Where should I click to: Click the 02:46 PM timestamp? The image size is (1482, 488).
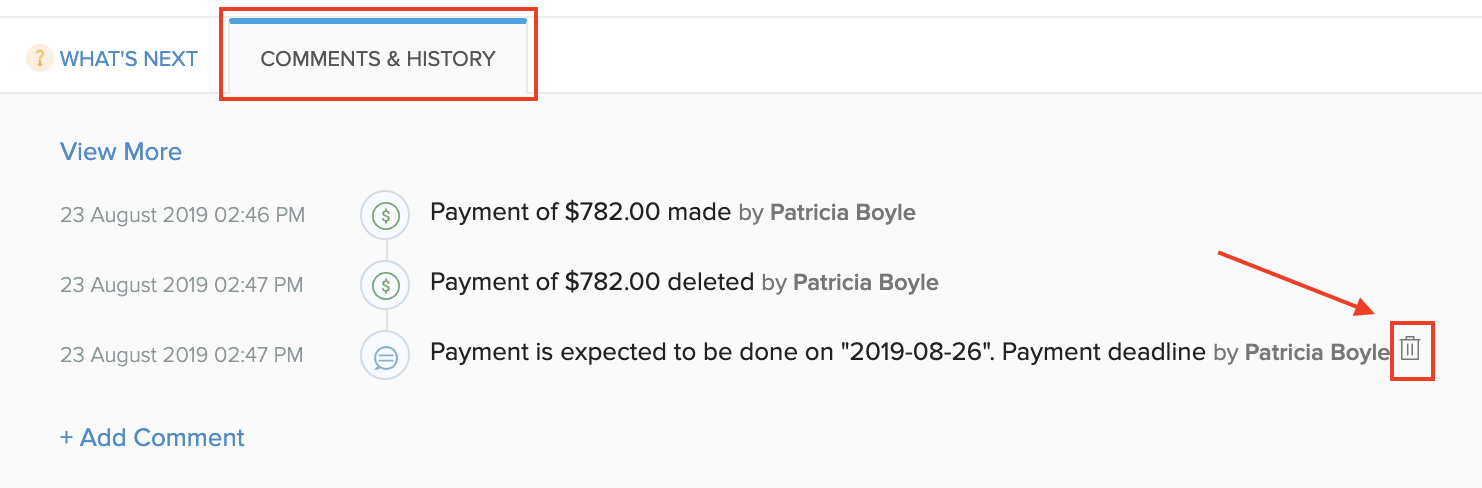(x=182, y=214)
